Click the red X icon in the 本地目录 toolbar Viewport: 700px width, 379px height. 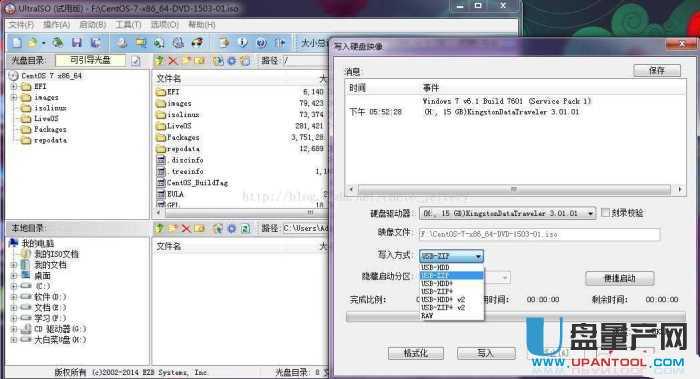(186, 229)
